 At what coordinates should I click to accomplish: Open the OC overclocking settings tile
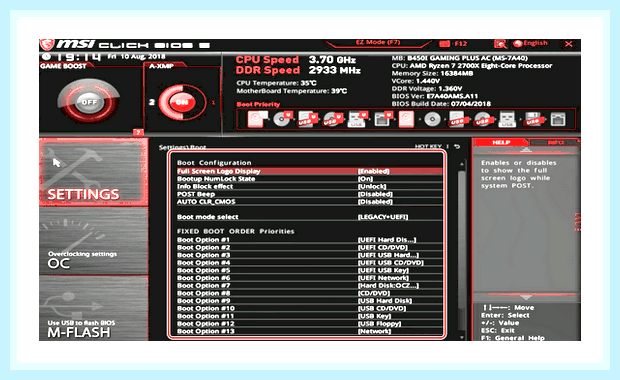point(93,241)
